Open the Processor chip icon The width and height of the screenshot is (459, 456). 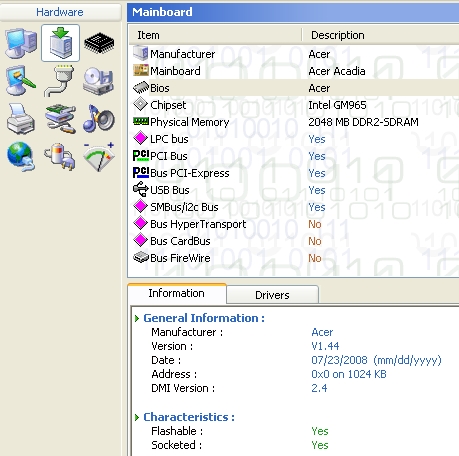pyautogui.click(x=99, y=43)
